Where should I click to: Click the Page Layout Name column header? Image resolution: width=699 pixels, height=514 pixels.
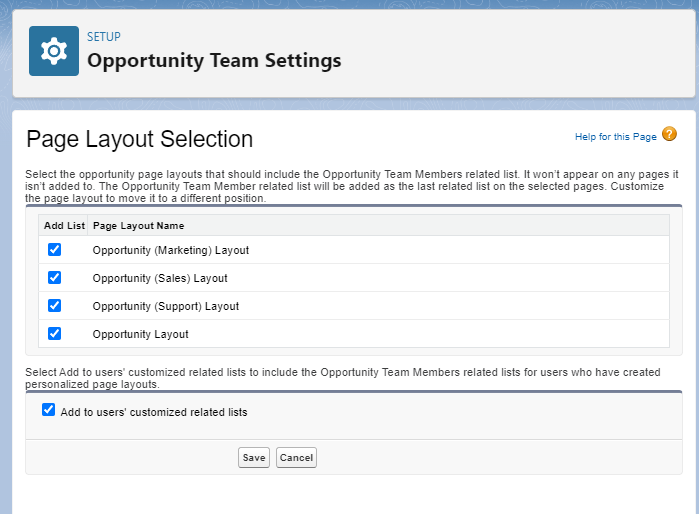point(137,226)
